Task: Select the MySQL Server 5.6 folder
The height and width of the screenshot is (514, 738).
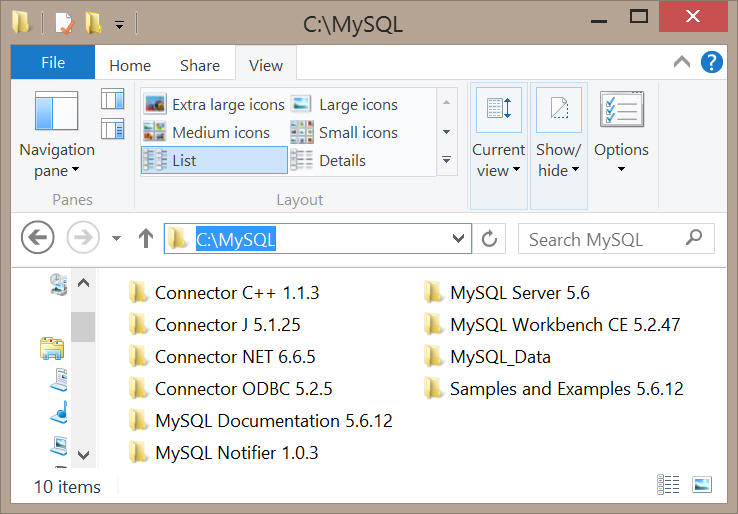Action: (507, 293)
